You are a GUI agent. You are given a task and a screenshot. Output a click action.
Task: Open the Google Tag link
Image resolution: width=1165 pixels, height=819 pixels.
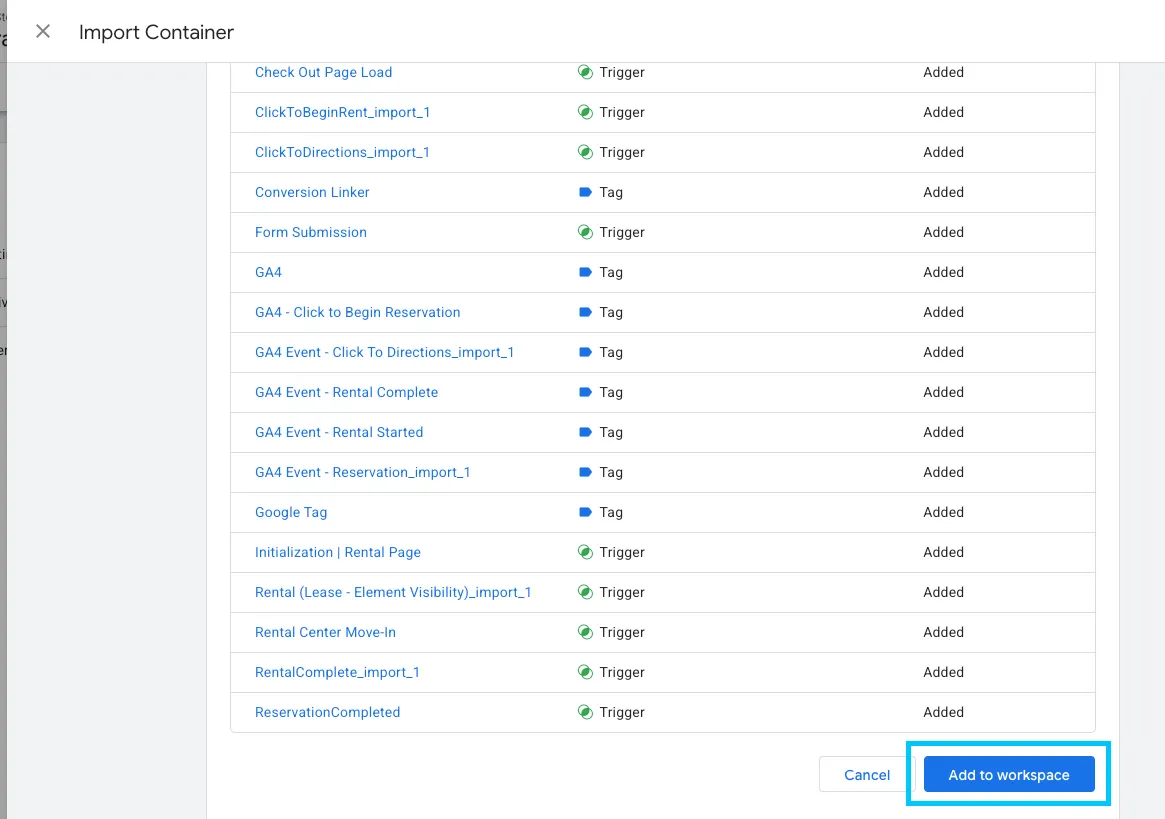(x=291, y=513)
